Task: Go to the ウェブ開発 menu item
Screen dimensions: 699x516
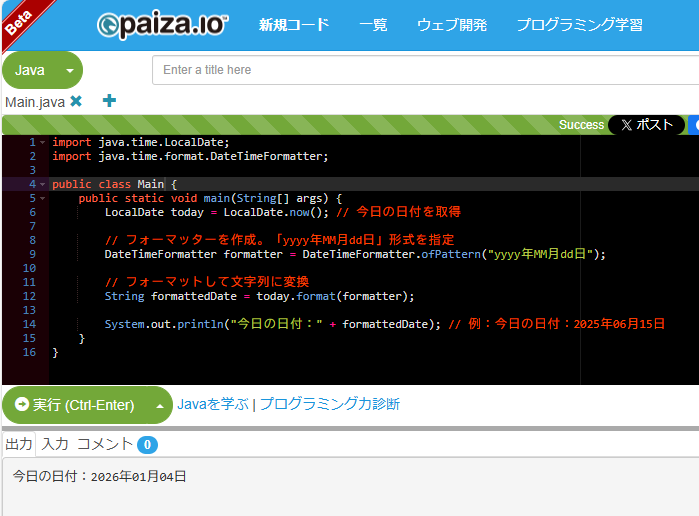Action: coord(452,25)
